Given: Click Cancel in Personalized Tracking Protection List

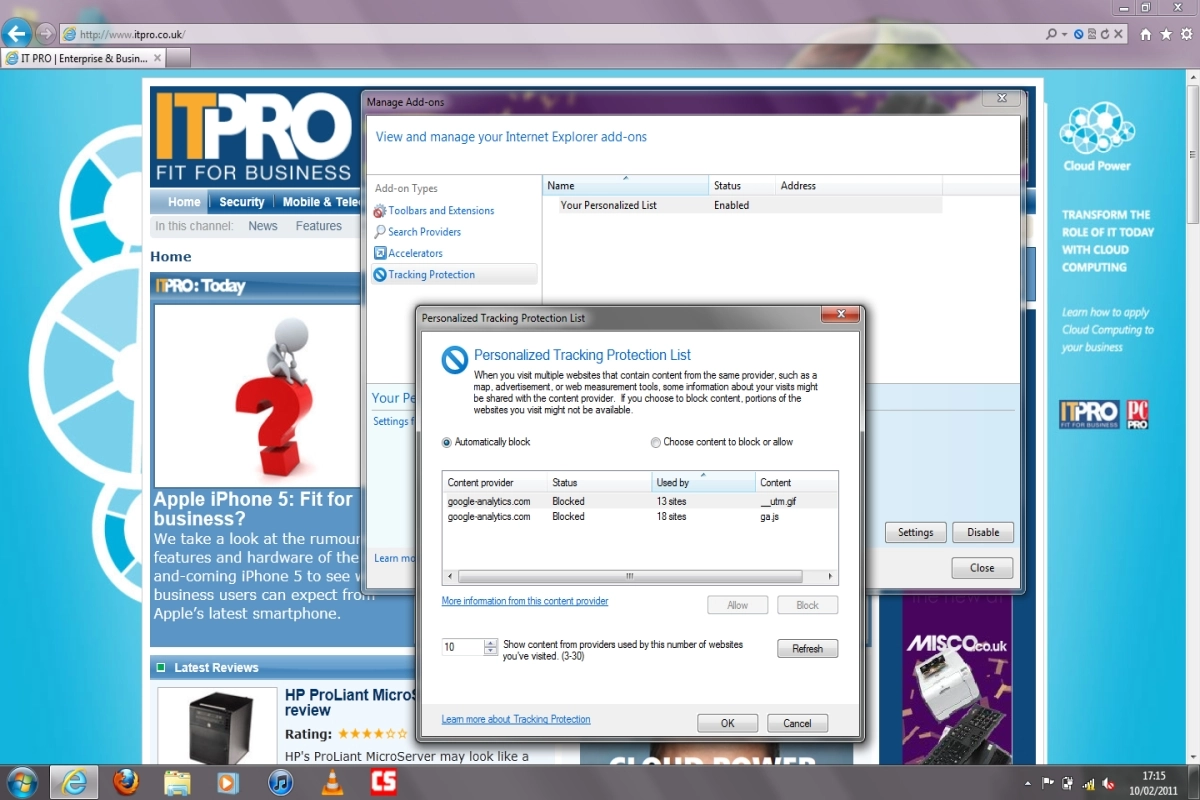Looking at the screenshot, I should [x=797, y=723].
